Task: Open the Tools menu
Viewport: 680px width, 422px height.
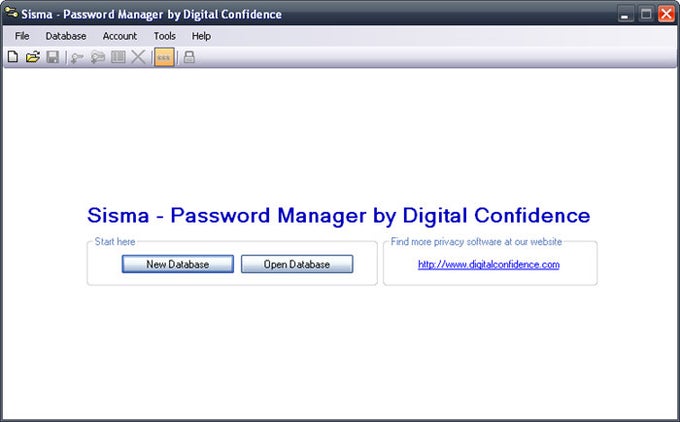Action: pos(164,36)
